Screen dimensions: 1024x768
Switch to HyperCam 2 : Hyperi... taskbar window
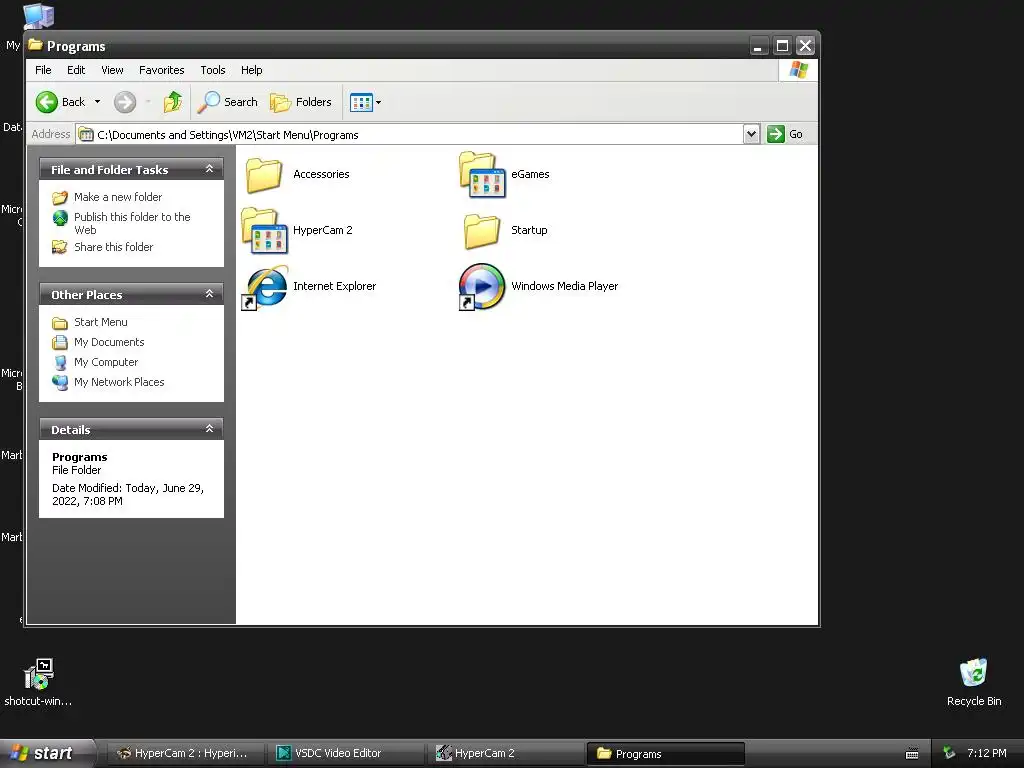coord(187,754)
